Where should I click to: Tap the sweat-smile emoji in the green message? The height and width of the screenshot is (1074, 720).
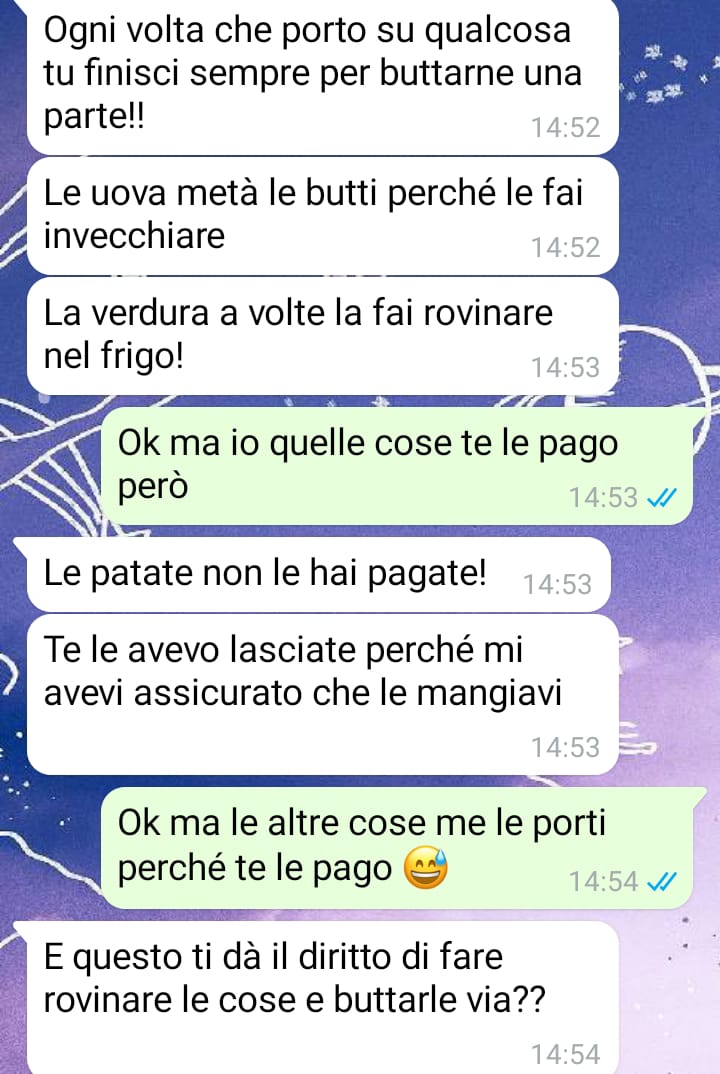[x=425, y=868]
